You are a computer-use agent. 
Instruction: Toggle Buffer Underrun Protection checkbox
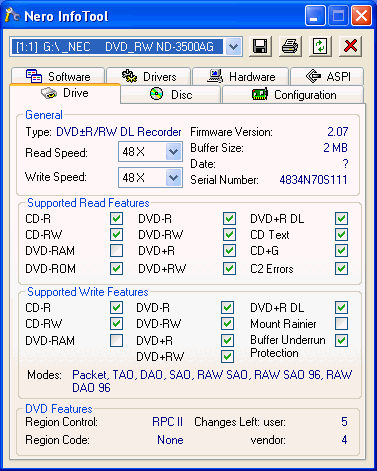pos(342,340)
